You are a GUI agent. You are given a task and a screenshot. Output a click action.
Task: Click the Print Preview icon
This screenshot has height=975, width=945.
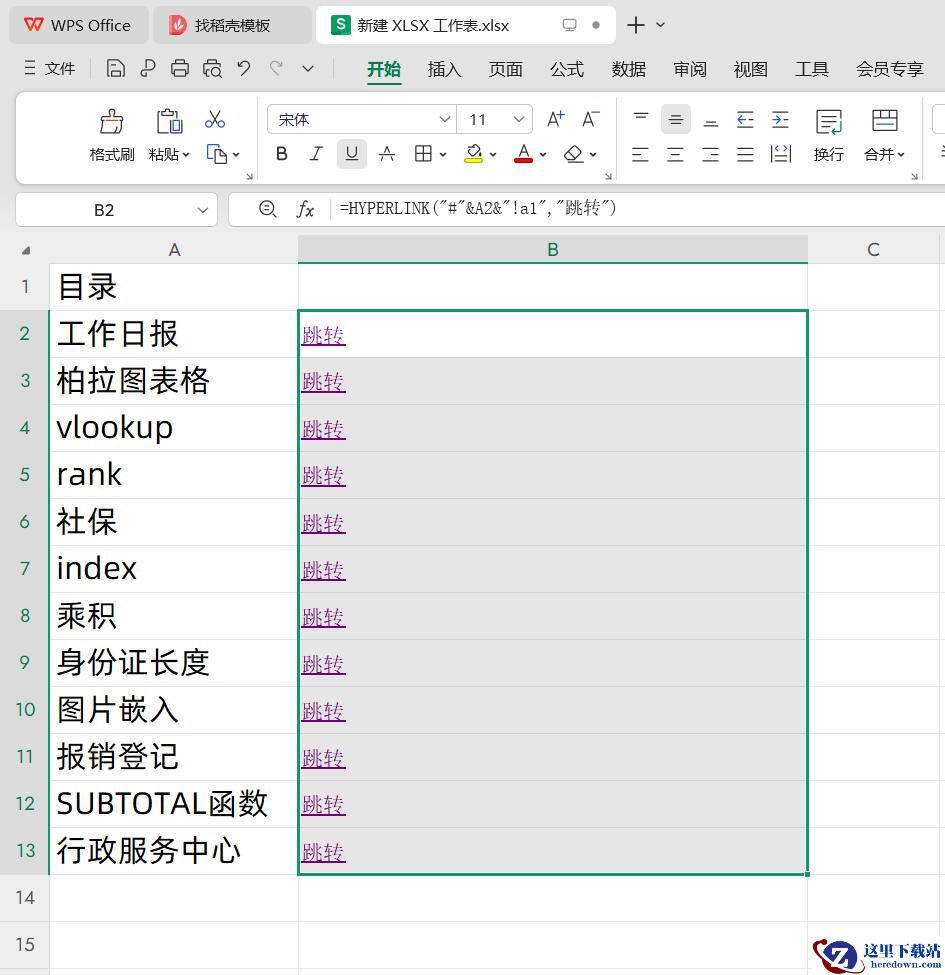click(x=212, y=68)
